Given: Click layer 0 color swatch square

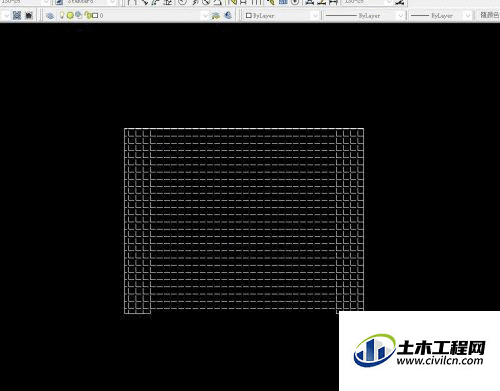Looking at the screenshot, I should point(95,15).
